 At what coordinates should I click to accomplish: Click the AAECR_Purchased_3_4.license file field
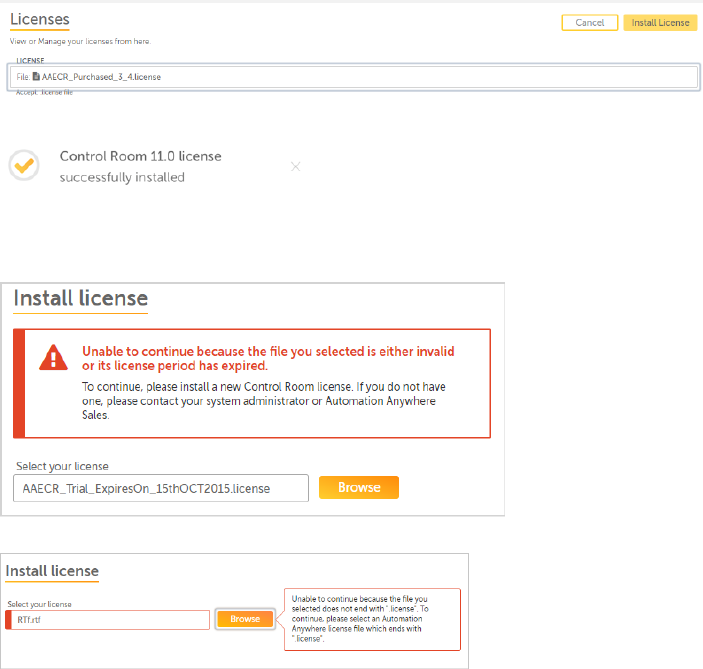pos(354,77)
